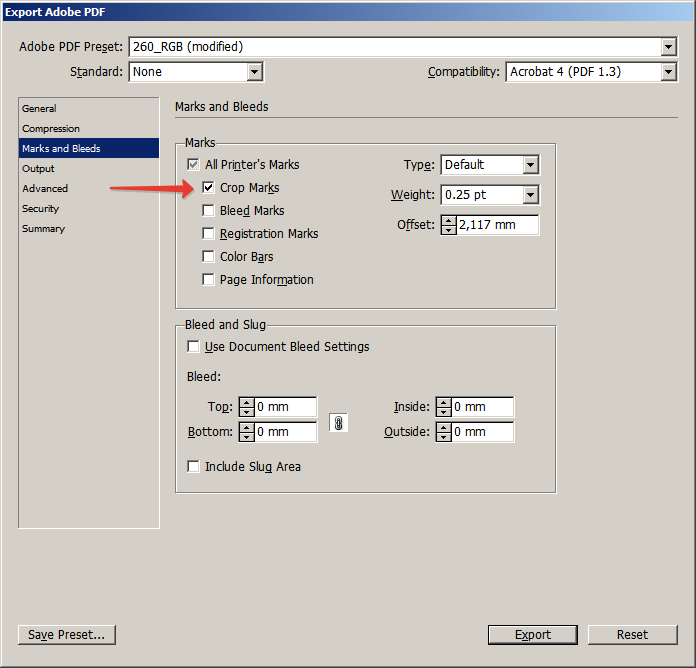View the Summary section
This screenshot has height=668, width=696.
89,229
